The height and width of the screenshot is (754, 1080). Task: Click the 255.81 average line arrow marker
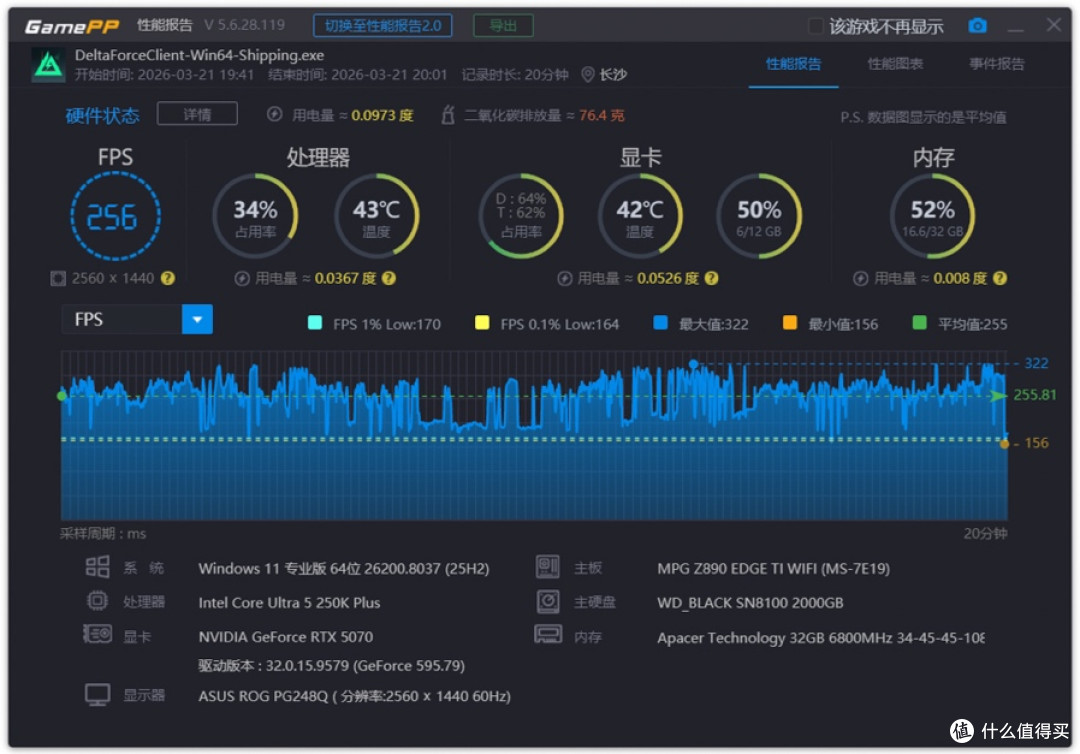point(998,395)
